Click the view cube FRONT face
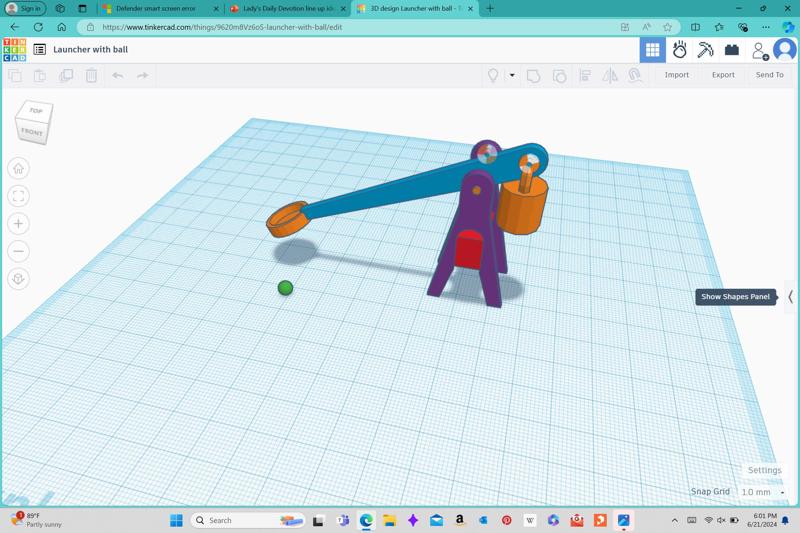The height and width of the screenshot is (533, 800). click(x=32, y=132)
